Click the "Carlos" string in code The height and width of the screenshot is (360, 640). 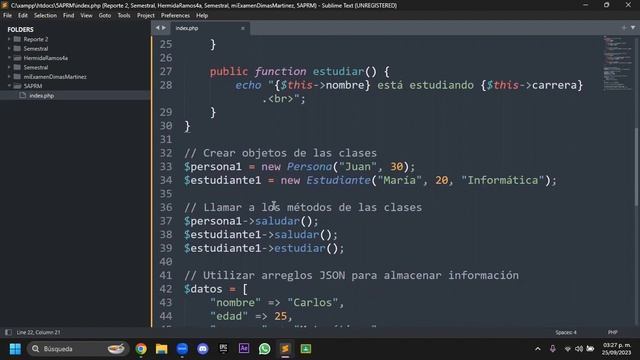[313, 303]
